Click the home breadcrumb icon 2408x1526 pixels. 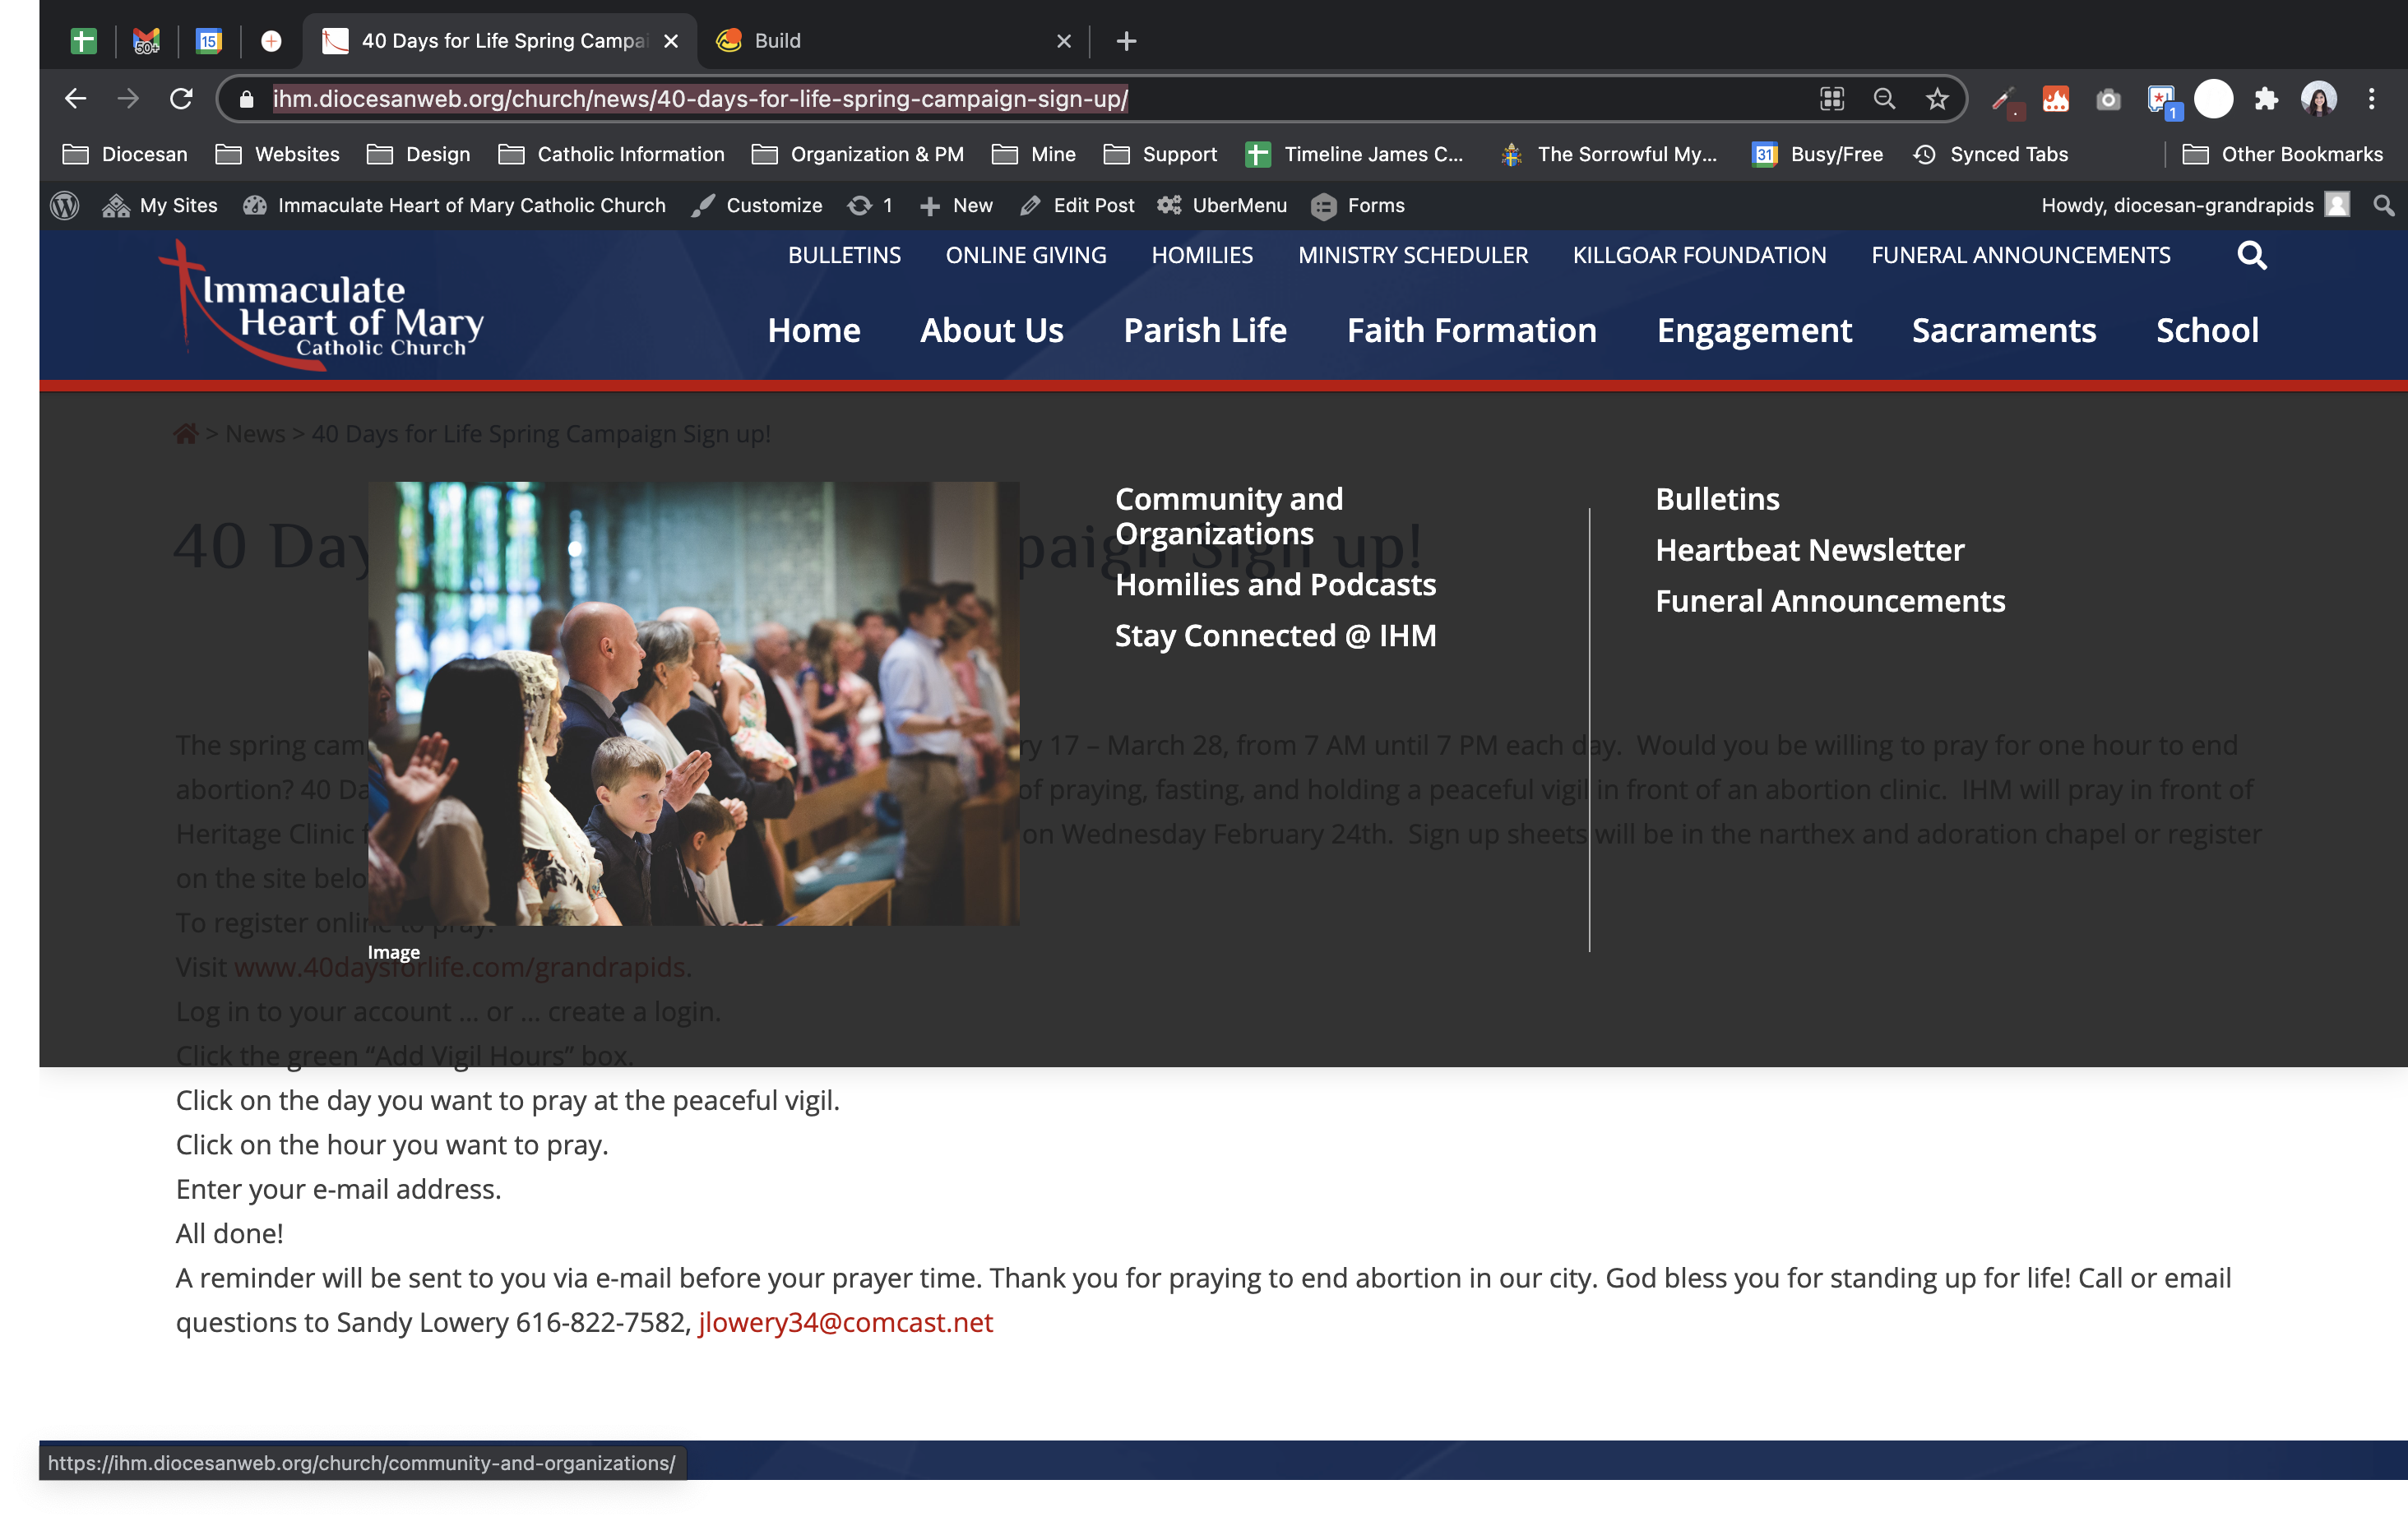pos(186,434)
